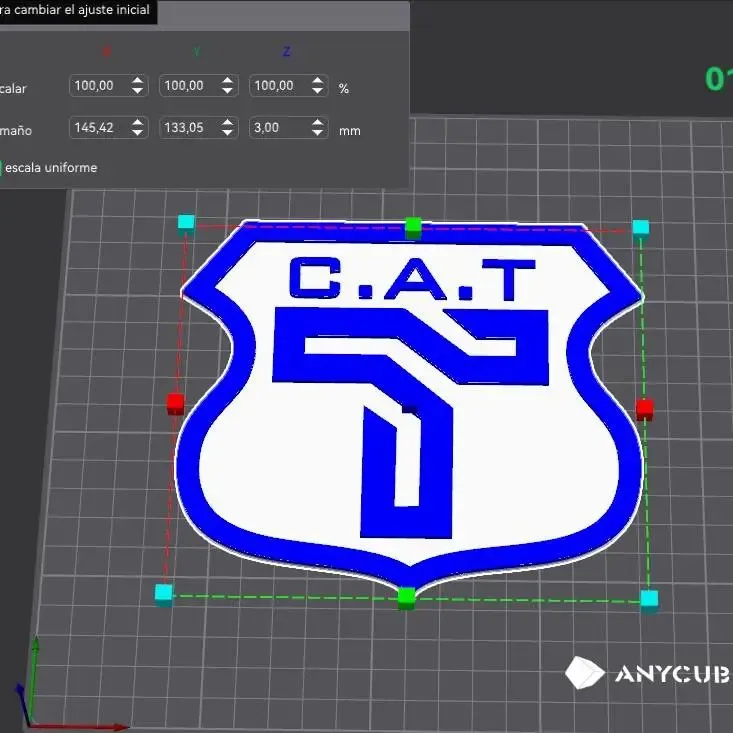Image resolution: width=733 pixels, height=733 pixels.
Task: Grab the green Y handle below the shield
Action: 406,598
